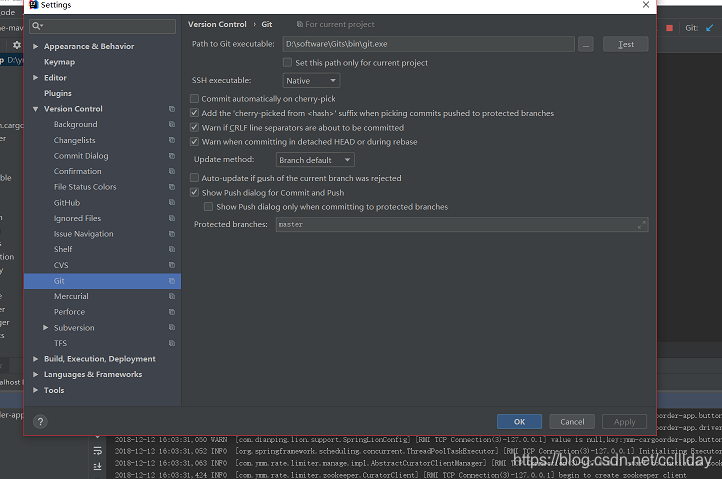Expand the Protected branches field editor
The width and height of the screenshot is (722, 479).
tap(641, 225)
